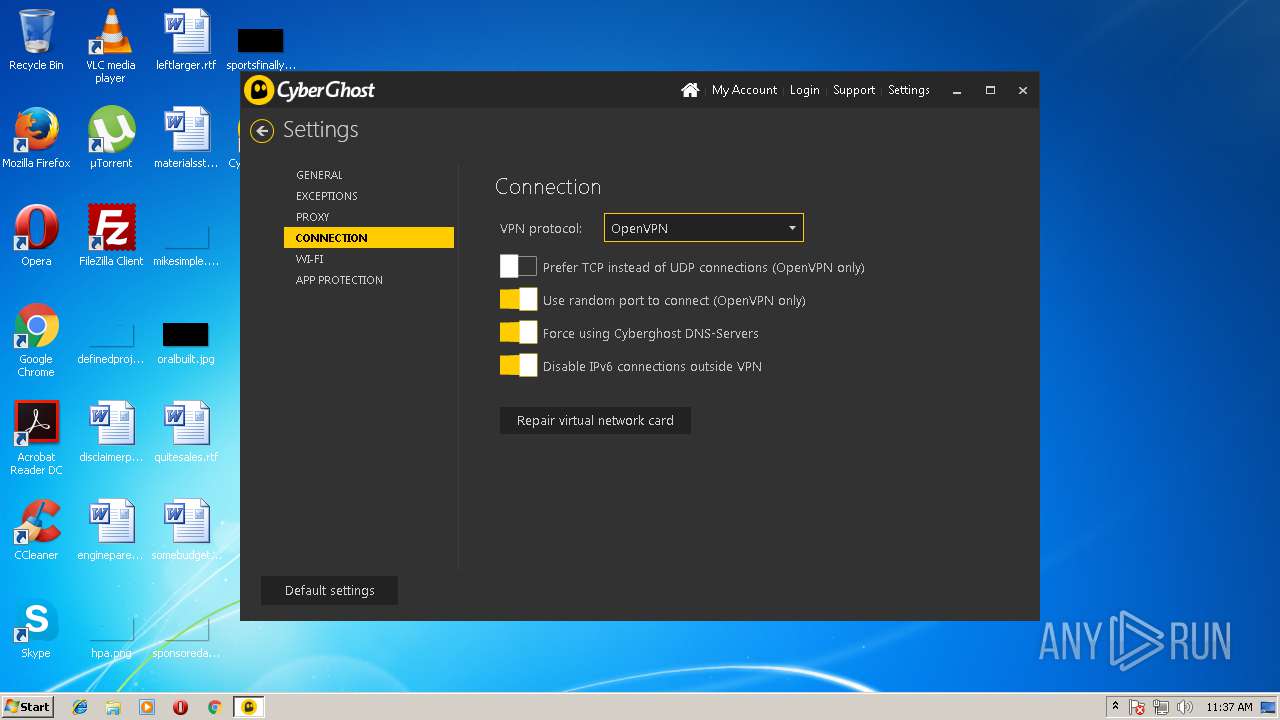
Task: Open the Support link
Action: point(854,90)
